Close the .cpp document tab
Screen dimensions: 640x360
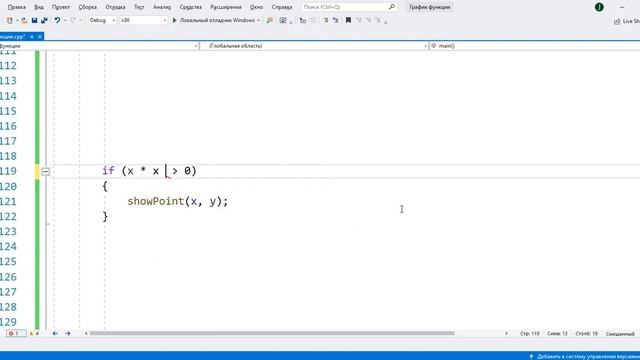pos(40,37)
